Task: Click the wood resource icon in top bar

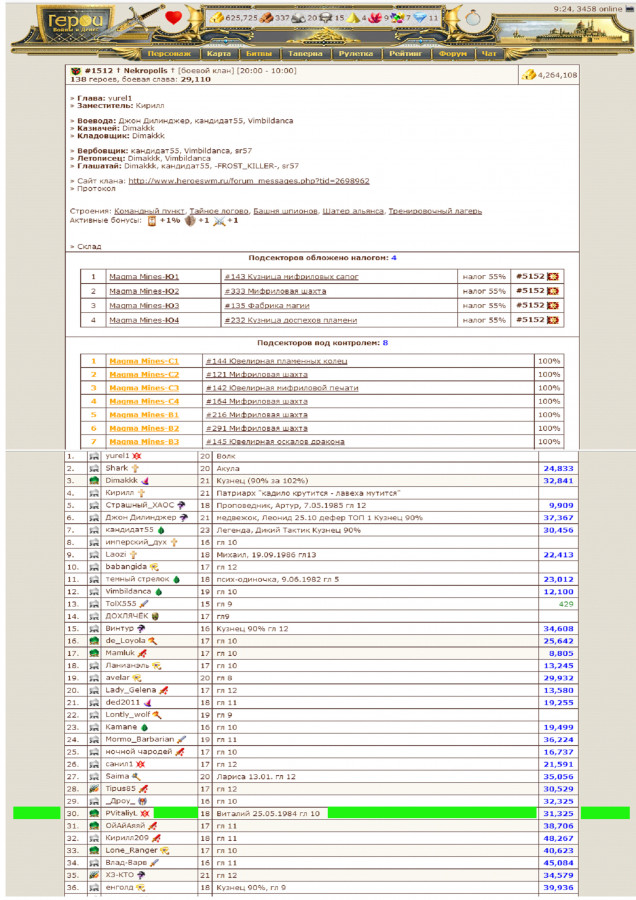Action: pyautogui.click(x=266, y=18)
